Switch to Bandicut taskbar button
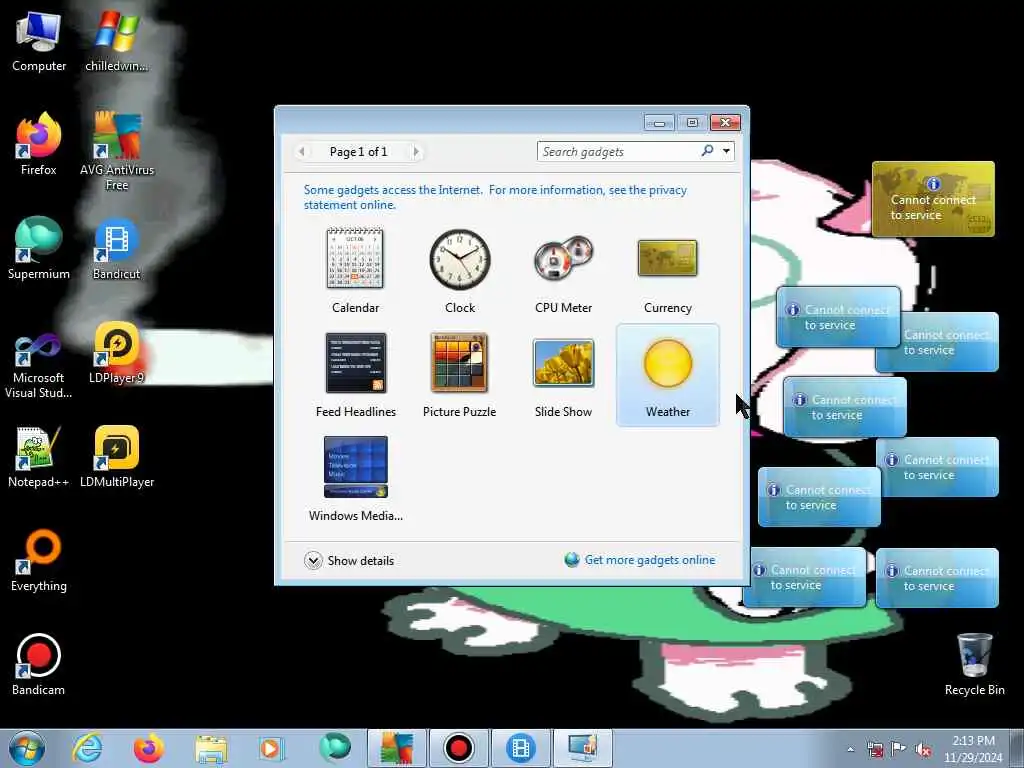The image size is (1024, 768). point(520,748)
